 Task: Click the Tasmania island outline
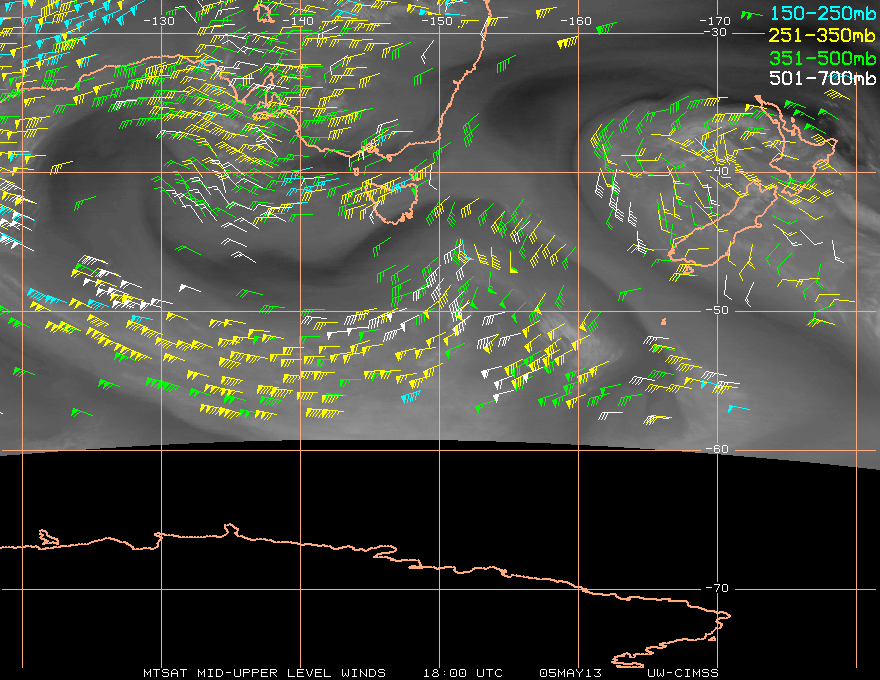(x=395, y=202)
